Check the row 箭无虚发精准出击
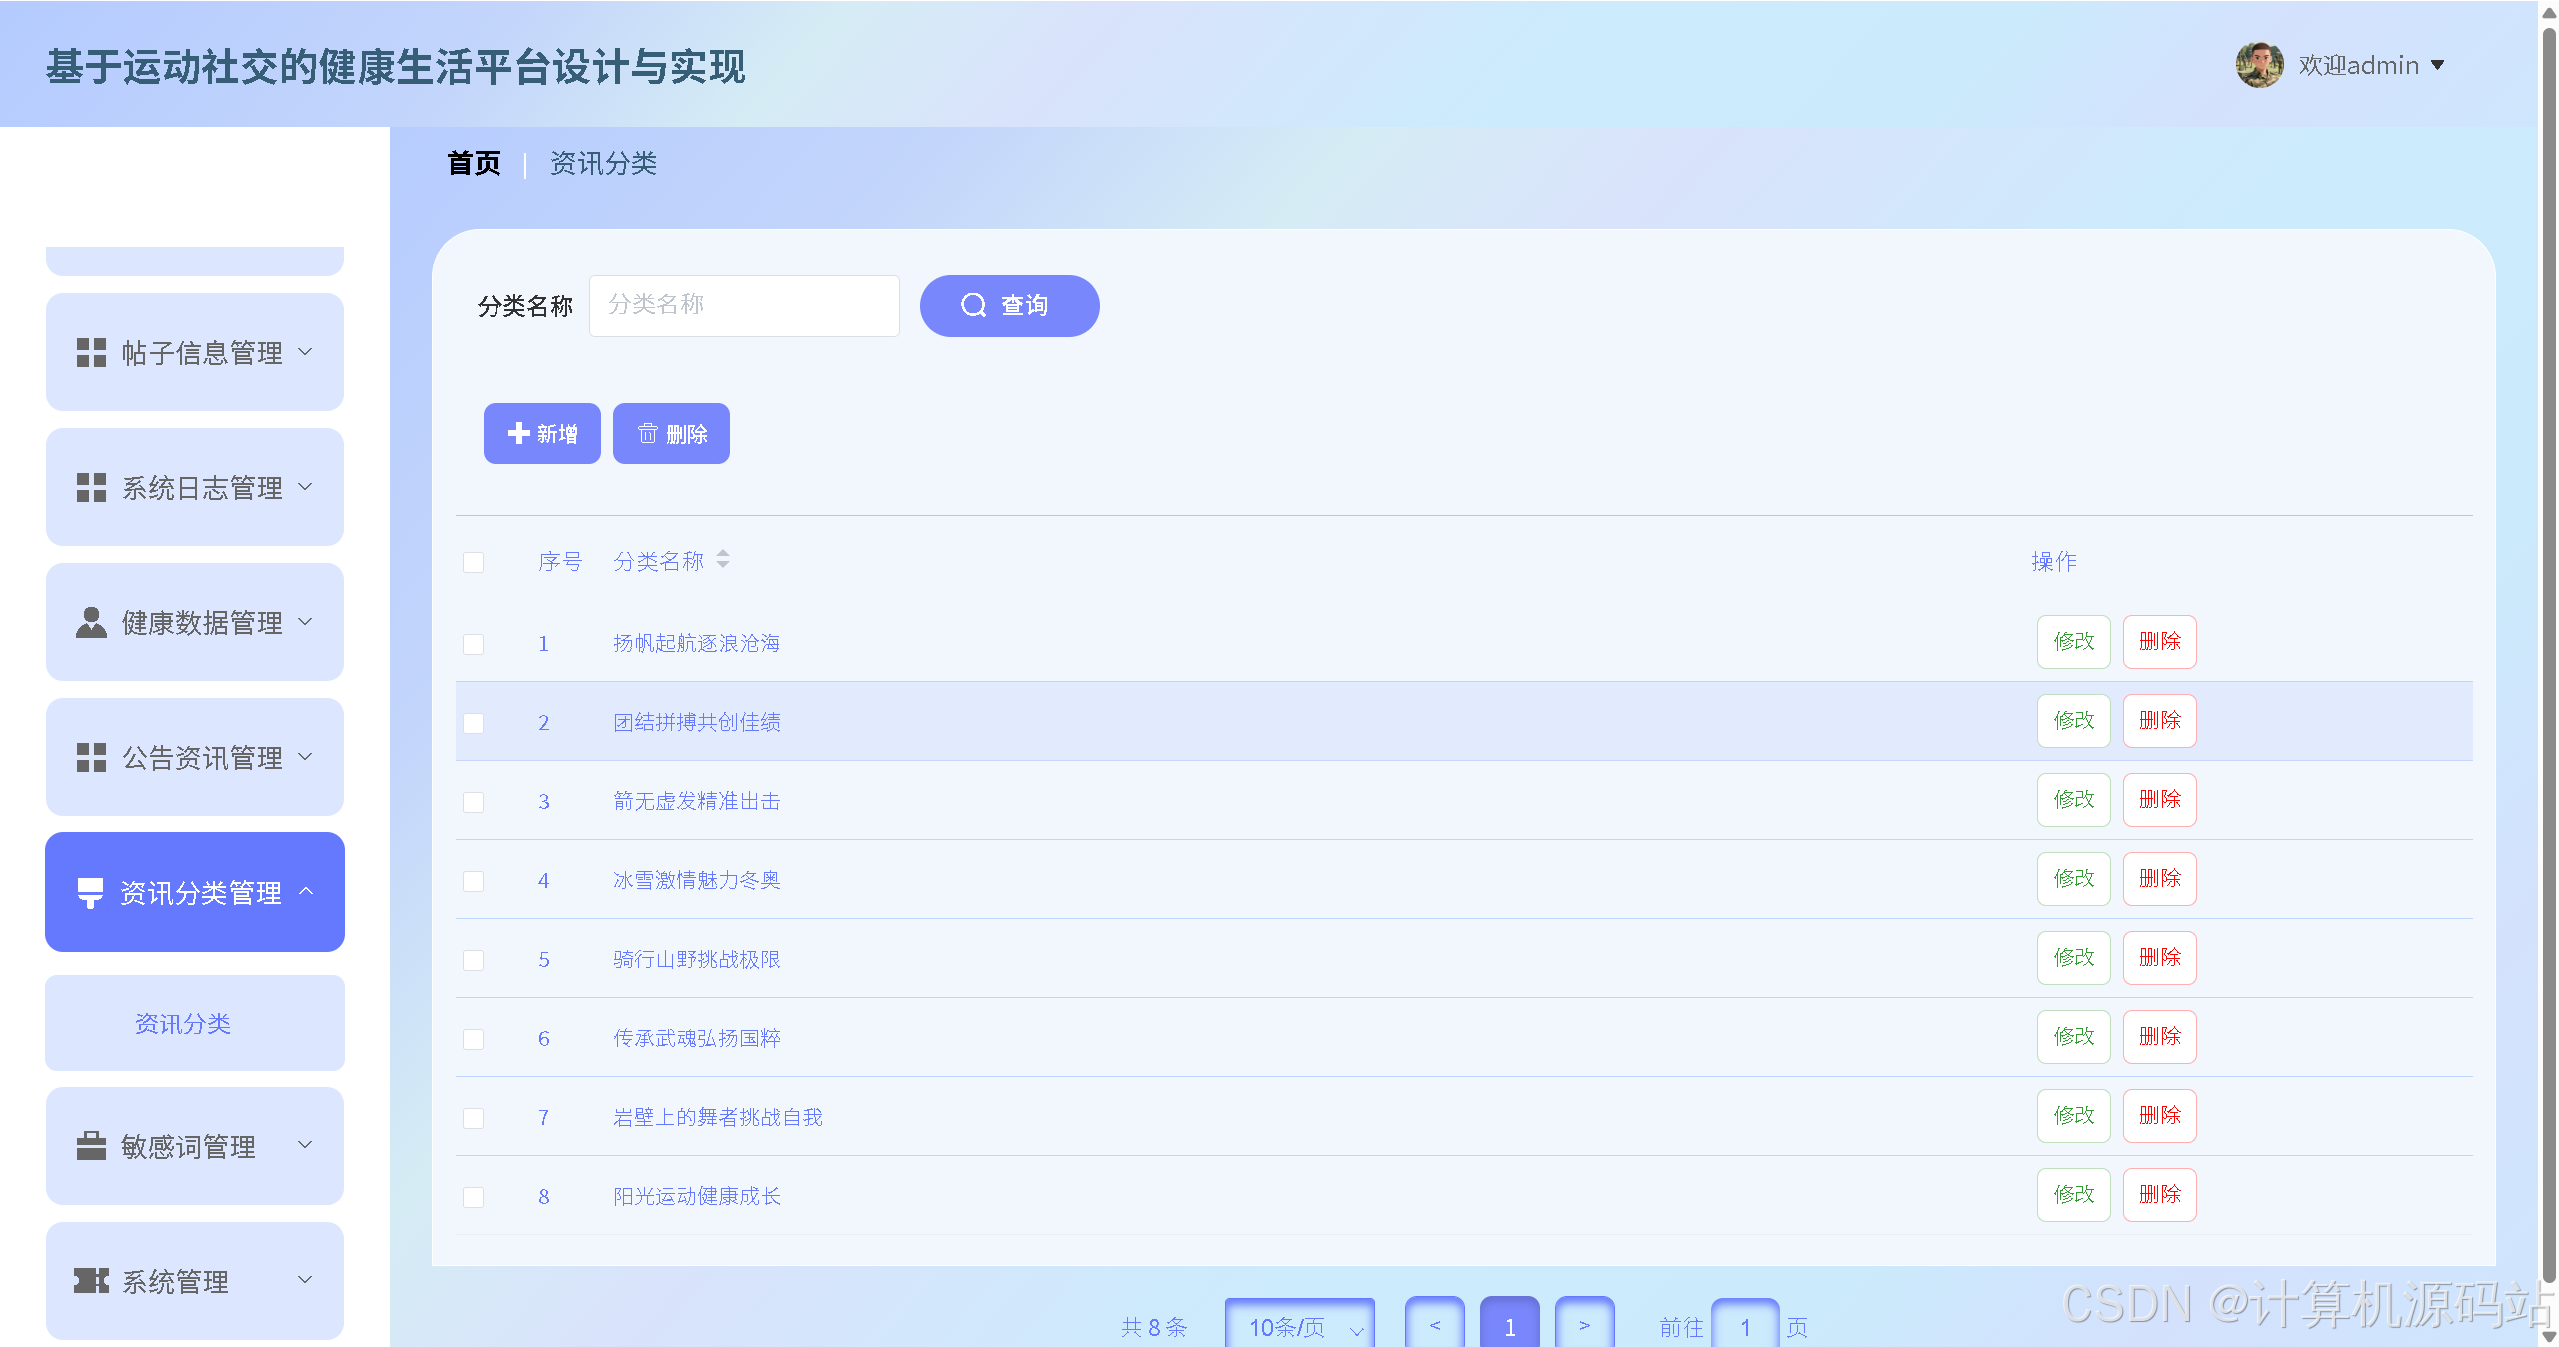 pyautogui.click(x=473, y=802)
